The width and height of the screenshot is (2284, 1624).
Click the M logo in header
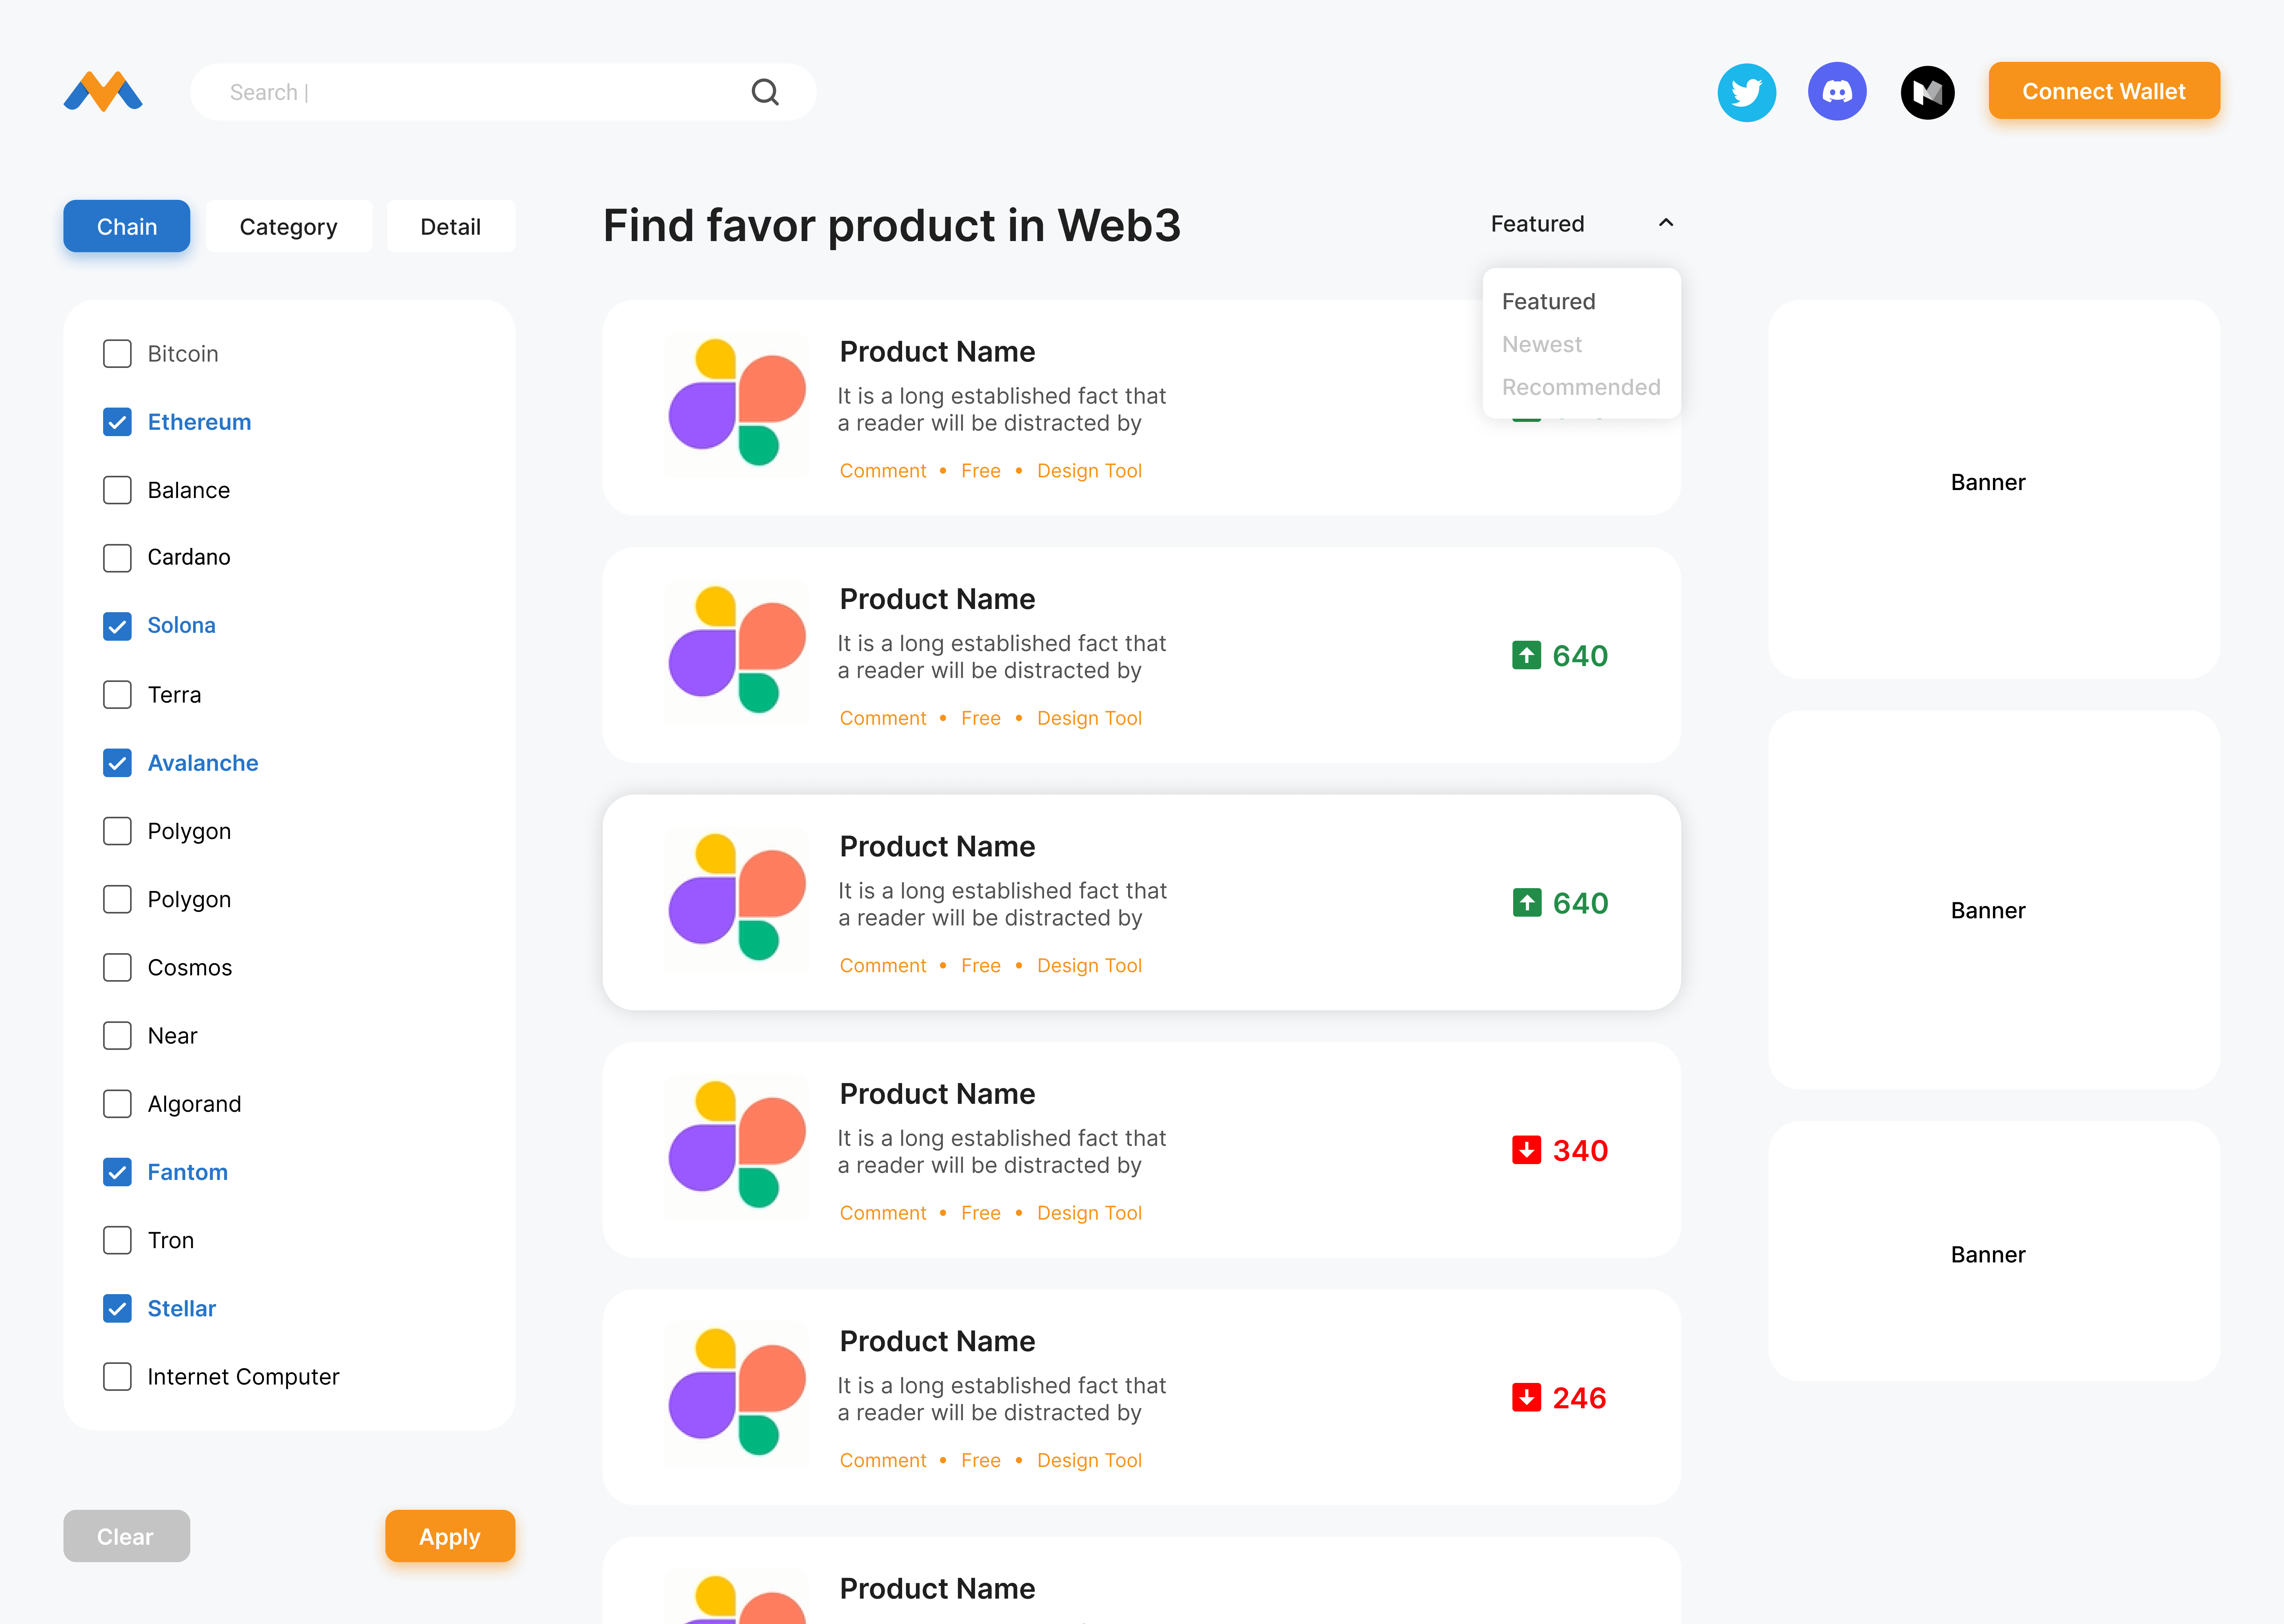[x=103, y=91]
